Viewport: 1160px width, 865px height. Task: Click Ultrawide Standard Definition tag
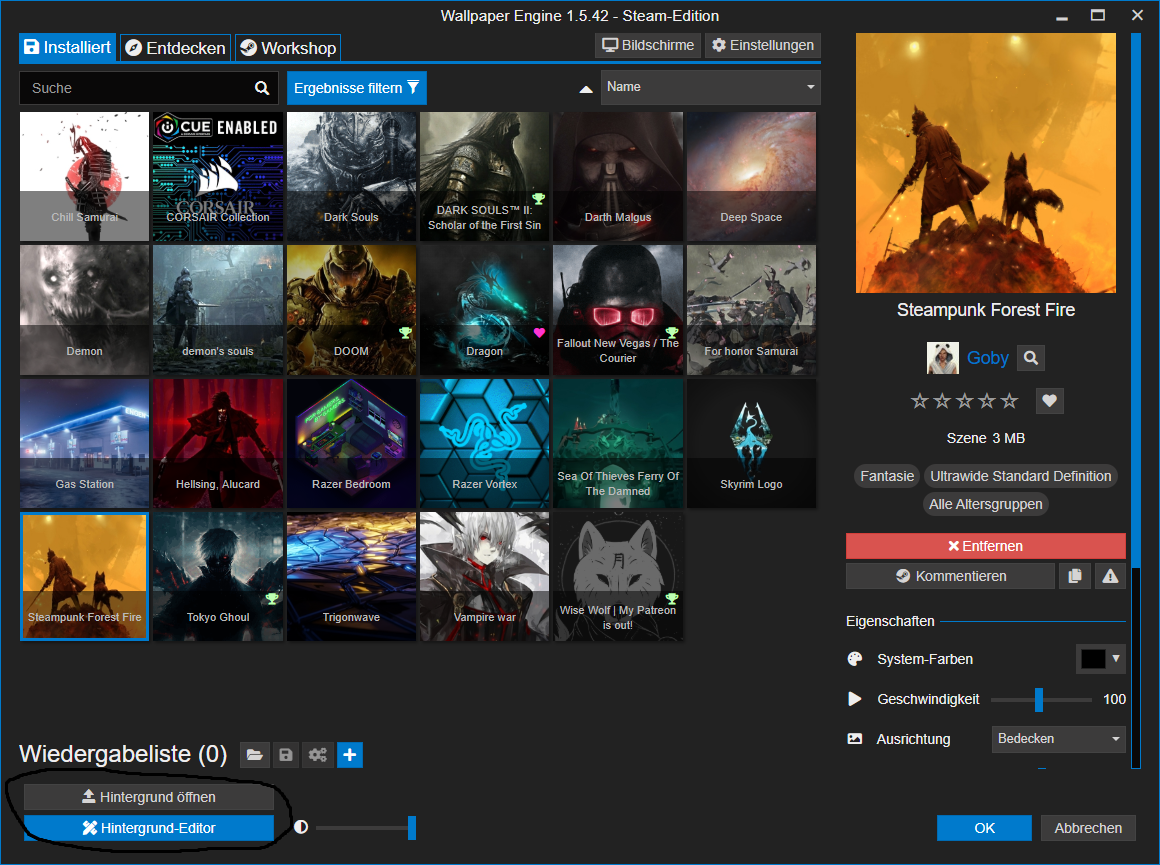(1020, 476)
